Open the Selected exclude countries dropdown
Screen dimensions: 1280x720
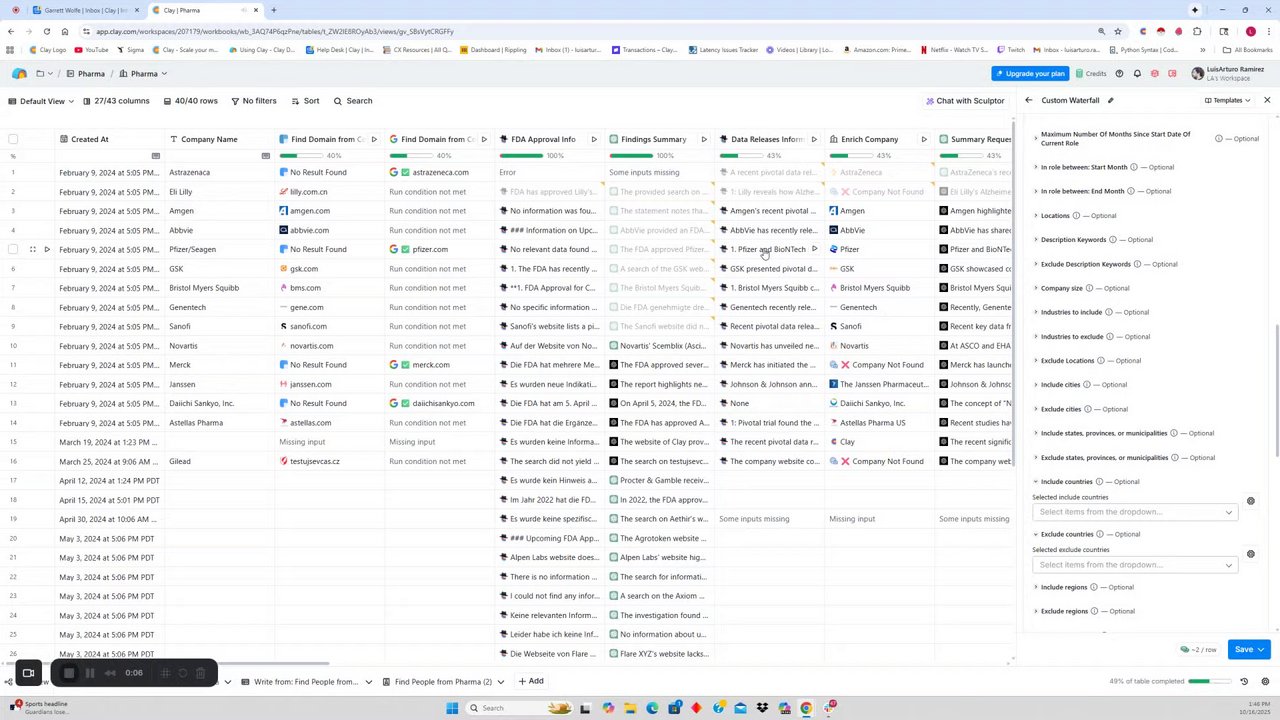(x=1135, y=565)
